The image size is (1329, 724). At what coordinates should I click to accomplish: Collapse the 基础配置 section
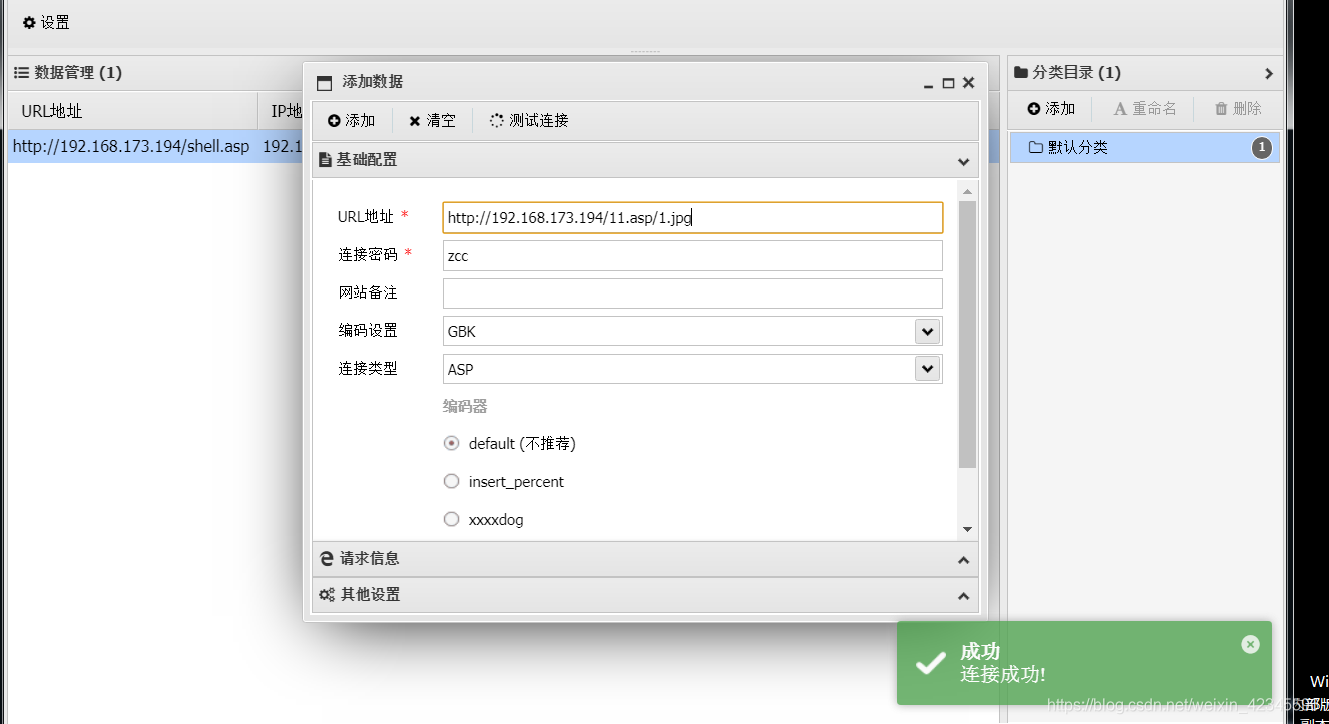click(x=963, y=160)
